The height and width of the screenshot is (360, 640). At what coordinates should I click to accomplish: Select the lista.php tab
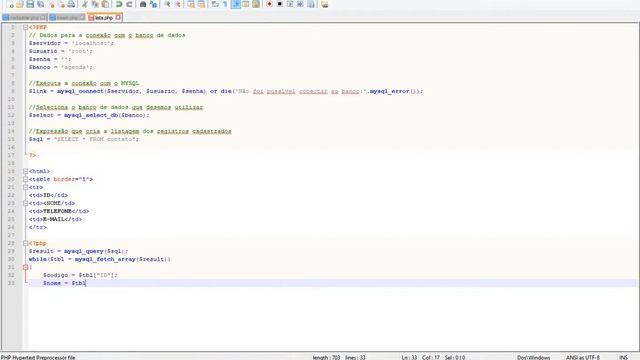point(104,18)
